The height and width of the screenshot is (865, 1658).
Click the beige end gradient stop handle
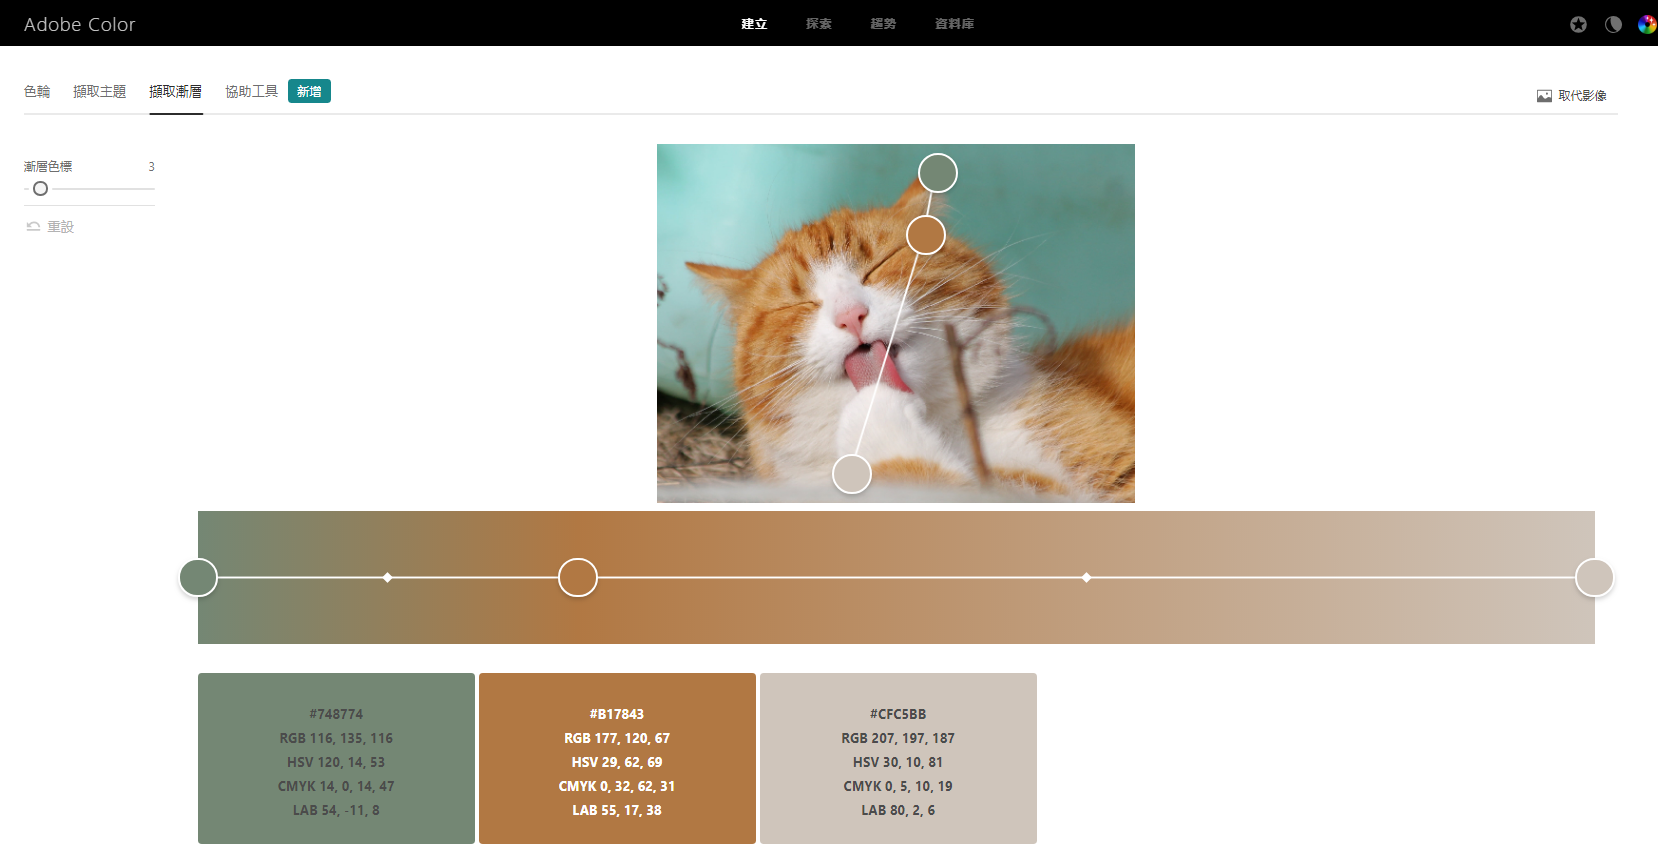click(1595, 577)
